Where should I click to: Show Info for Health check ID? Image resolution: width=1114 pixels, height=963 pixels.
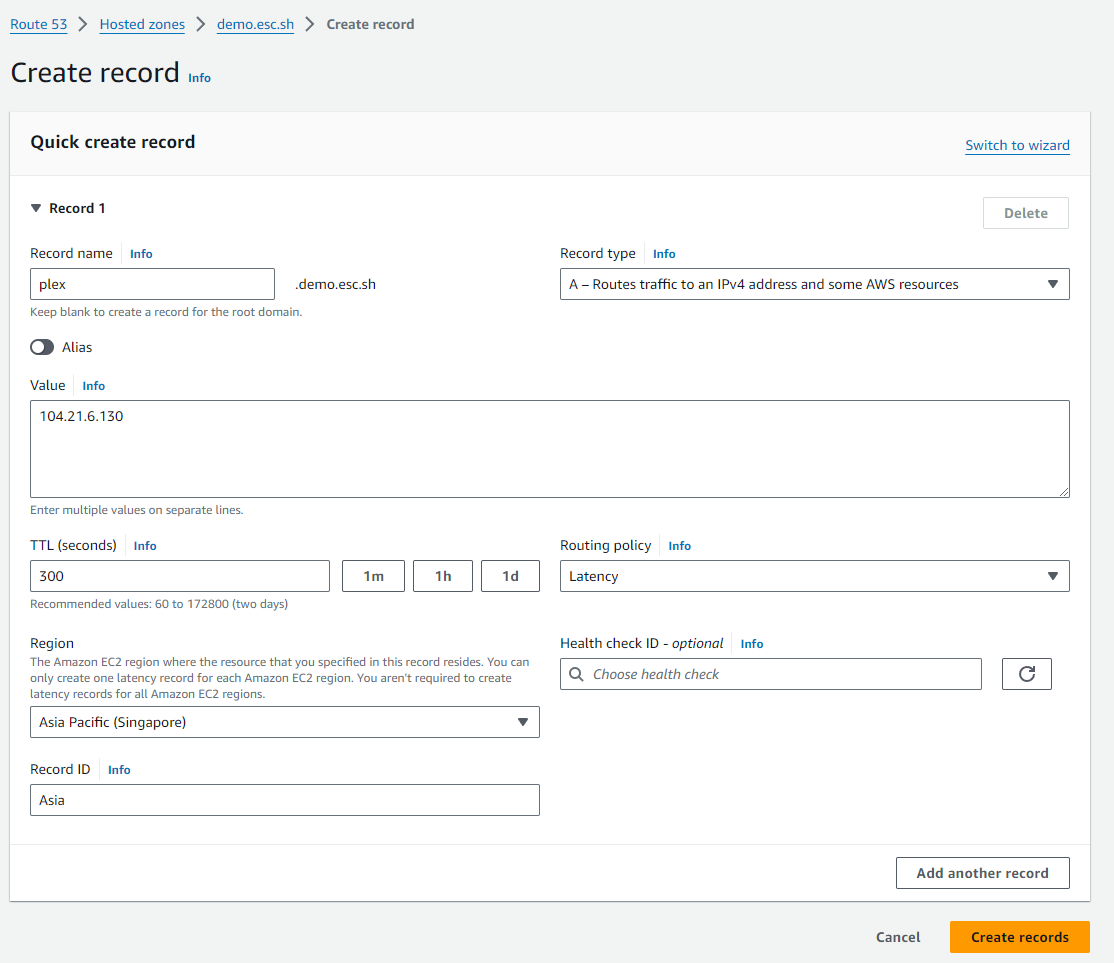coord(751,644)
